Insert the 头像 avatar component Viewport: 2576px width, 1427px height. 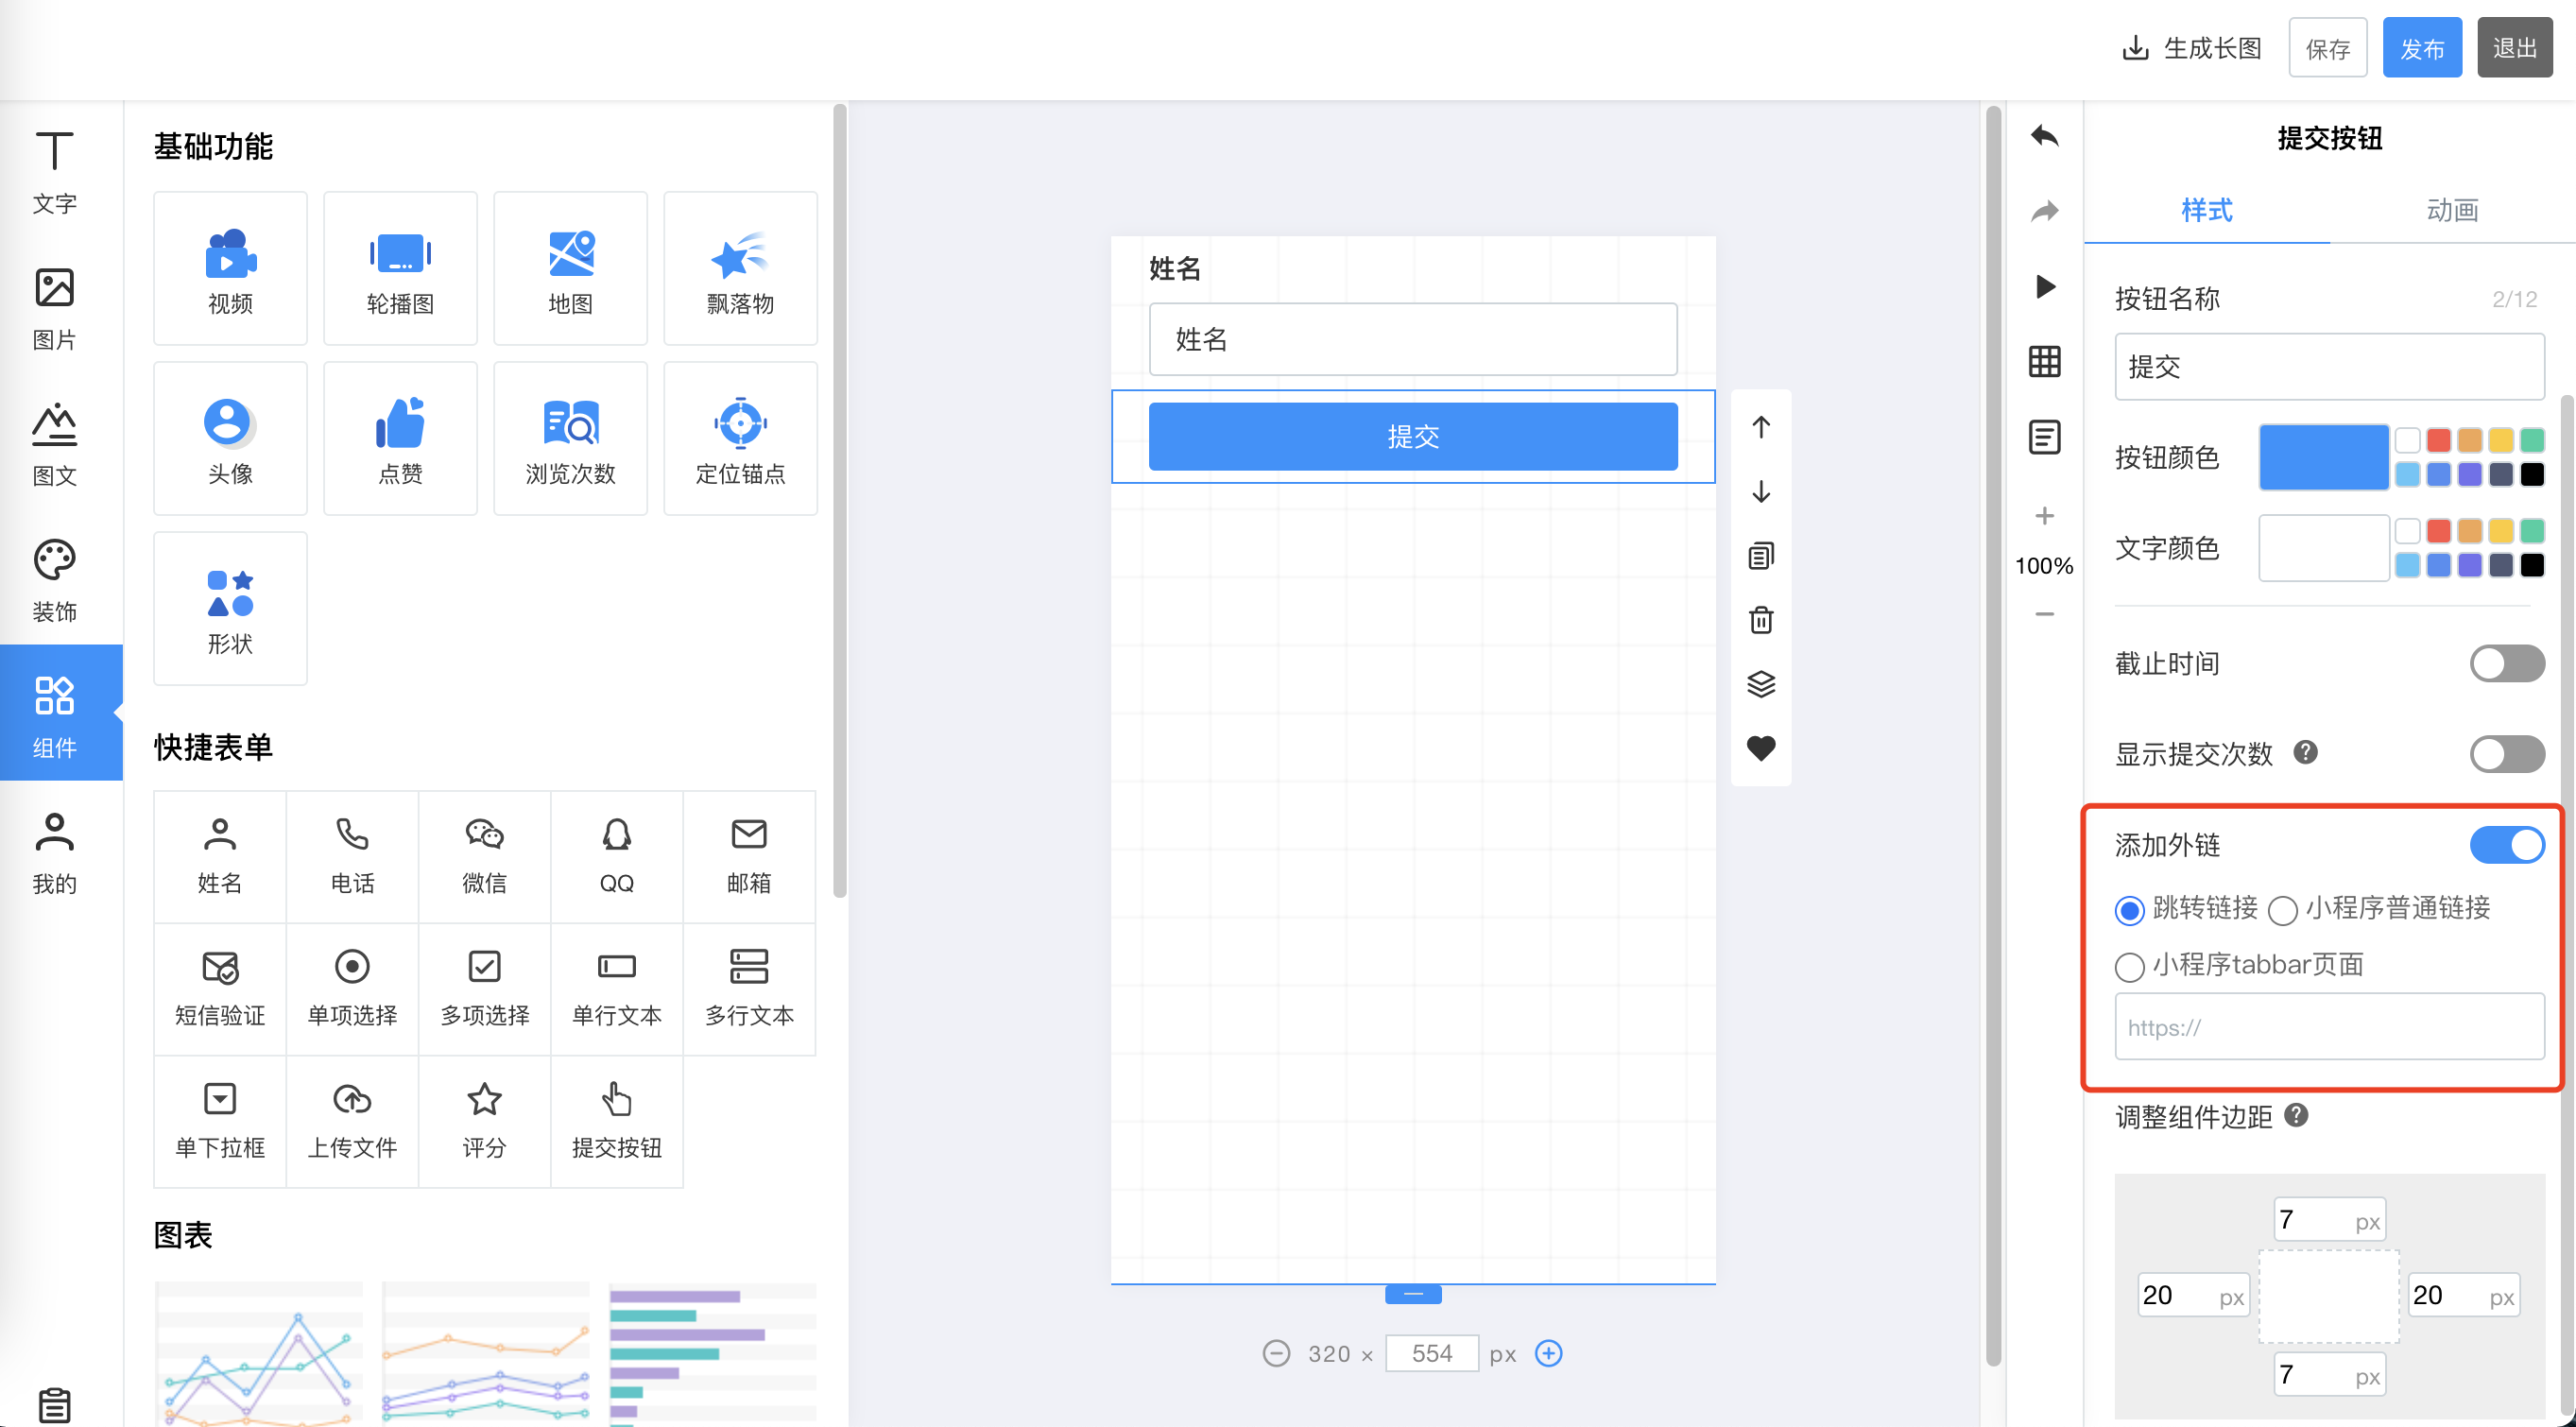tap(230, 438)
